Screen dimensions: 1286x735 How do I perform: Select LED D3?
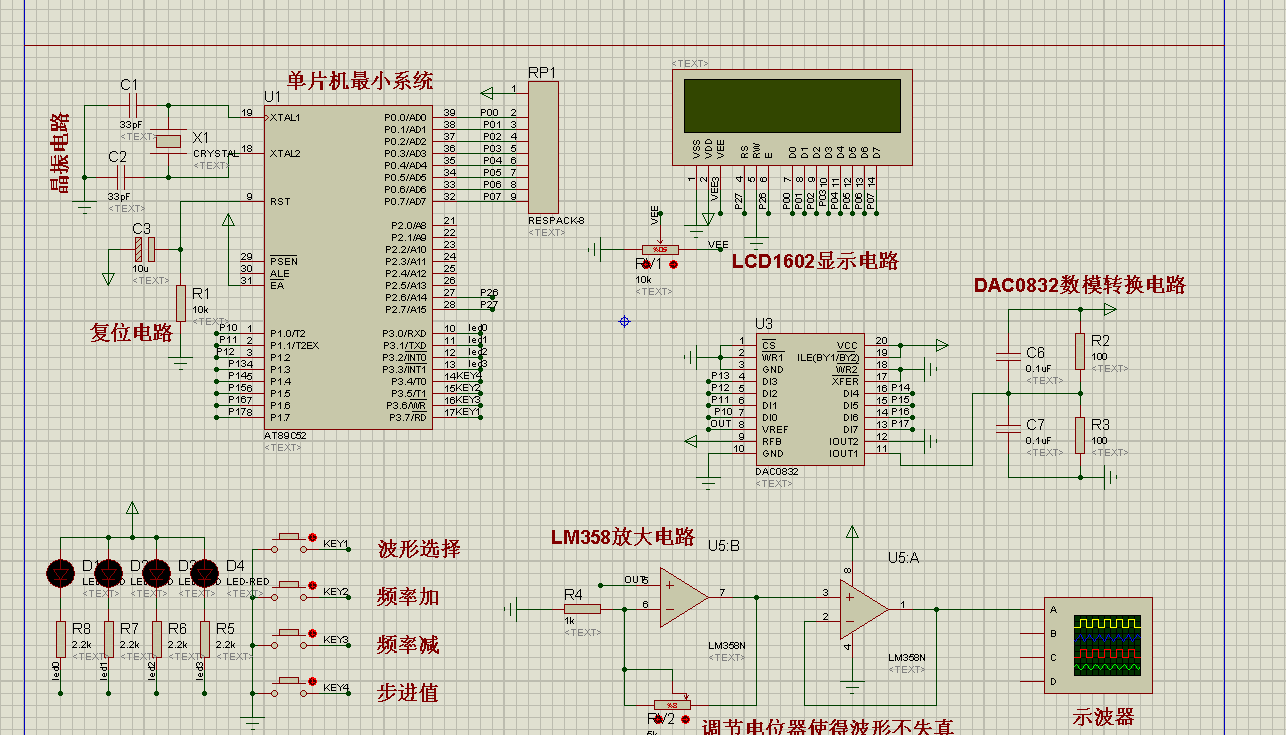(x=156, y=573)
